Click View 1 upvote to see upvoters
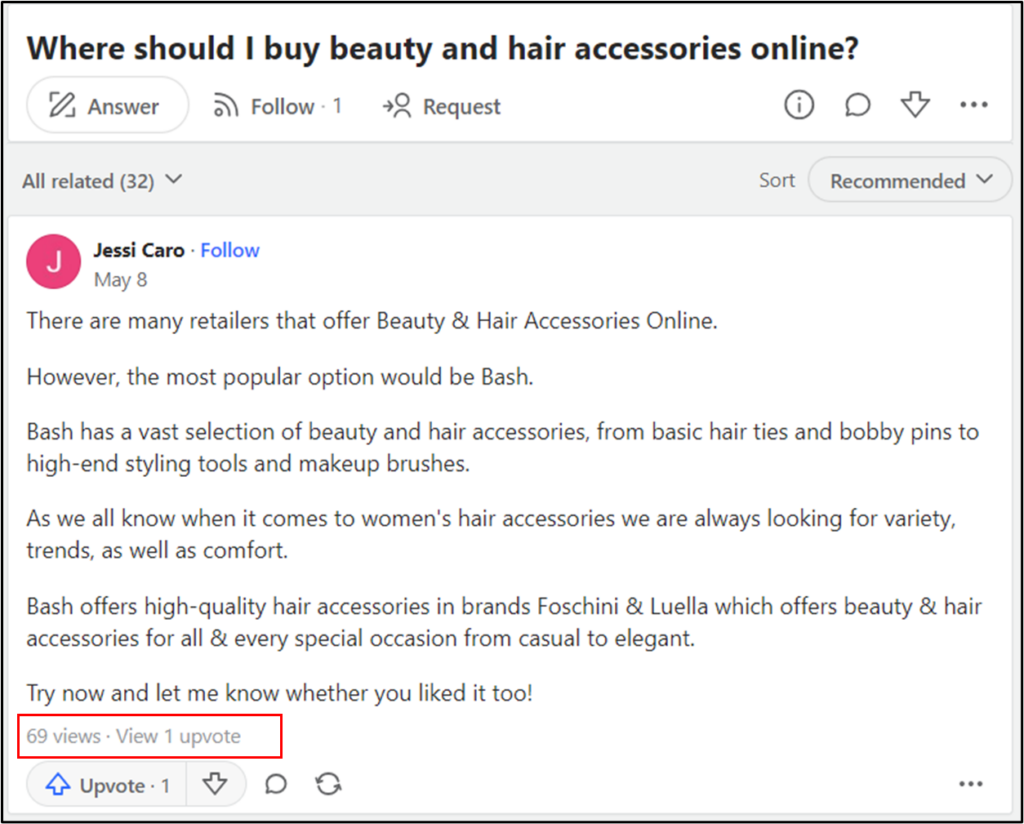The width and height of the screenshot is (1024, 824). (178, 737)
